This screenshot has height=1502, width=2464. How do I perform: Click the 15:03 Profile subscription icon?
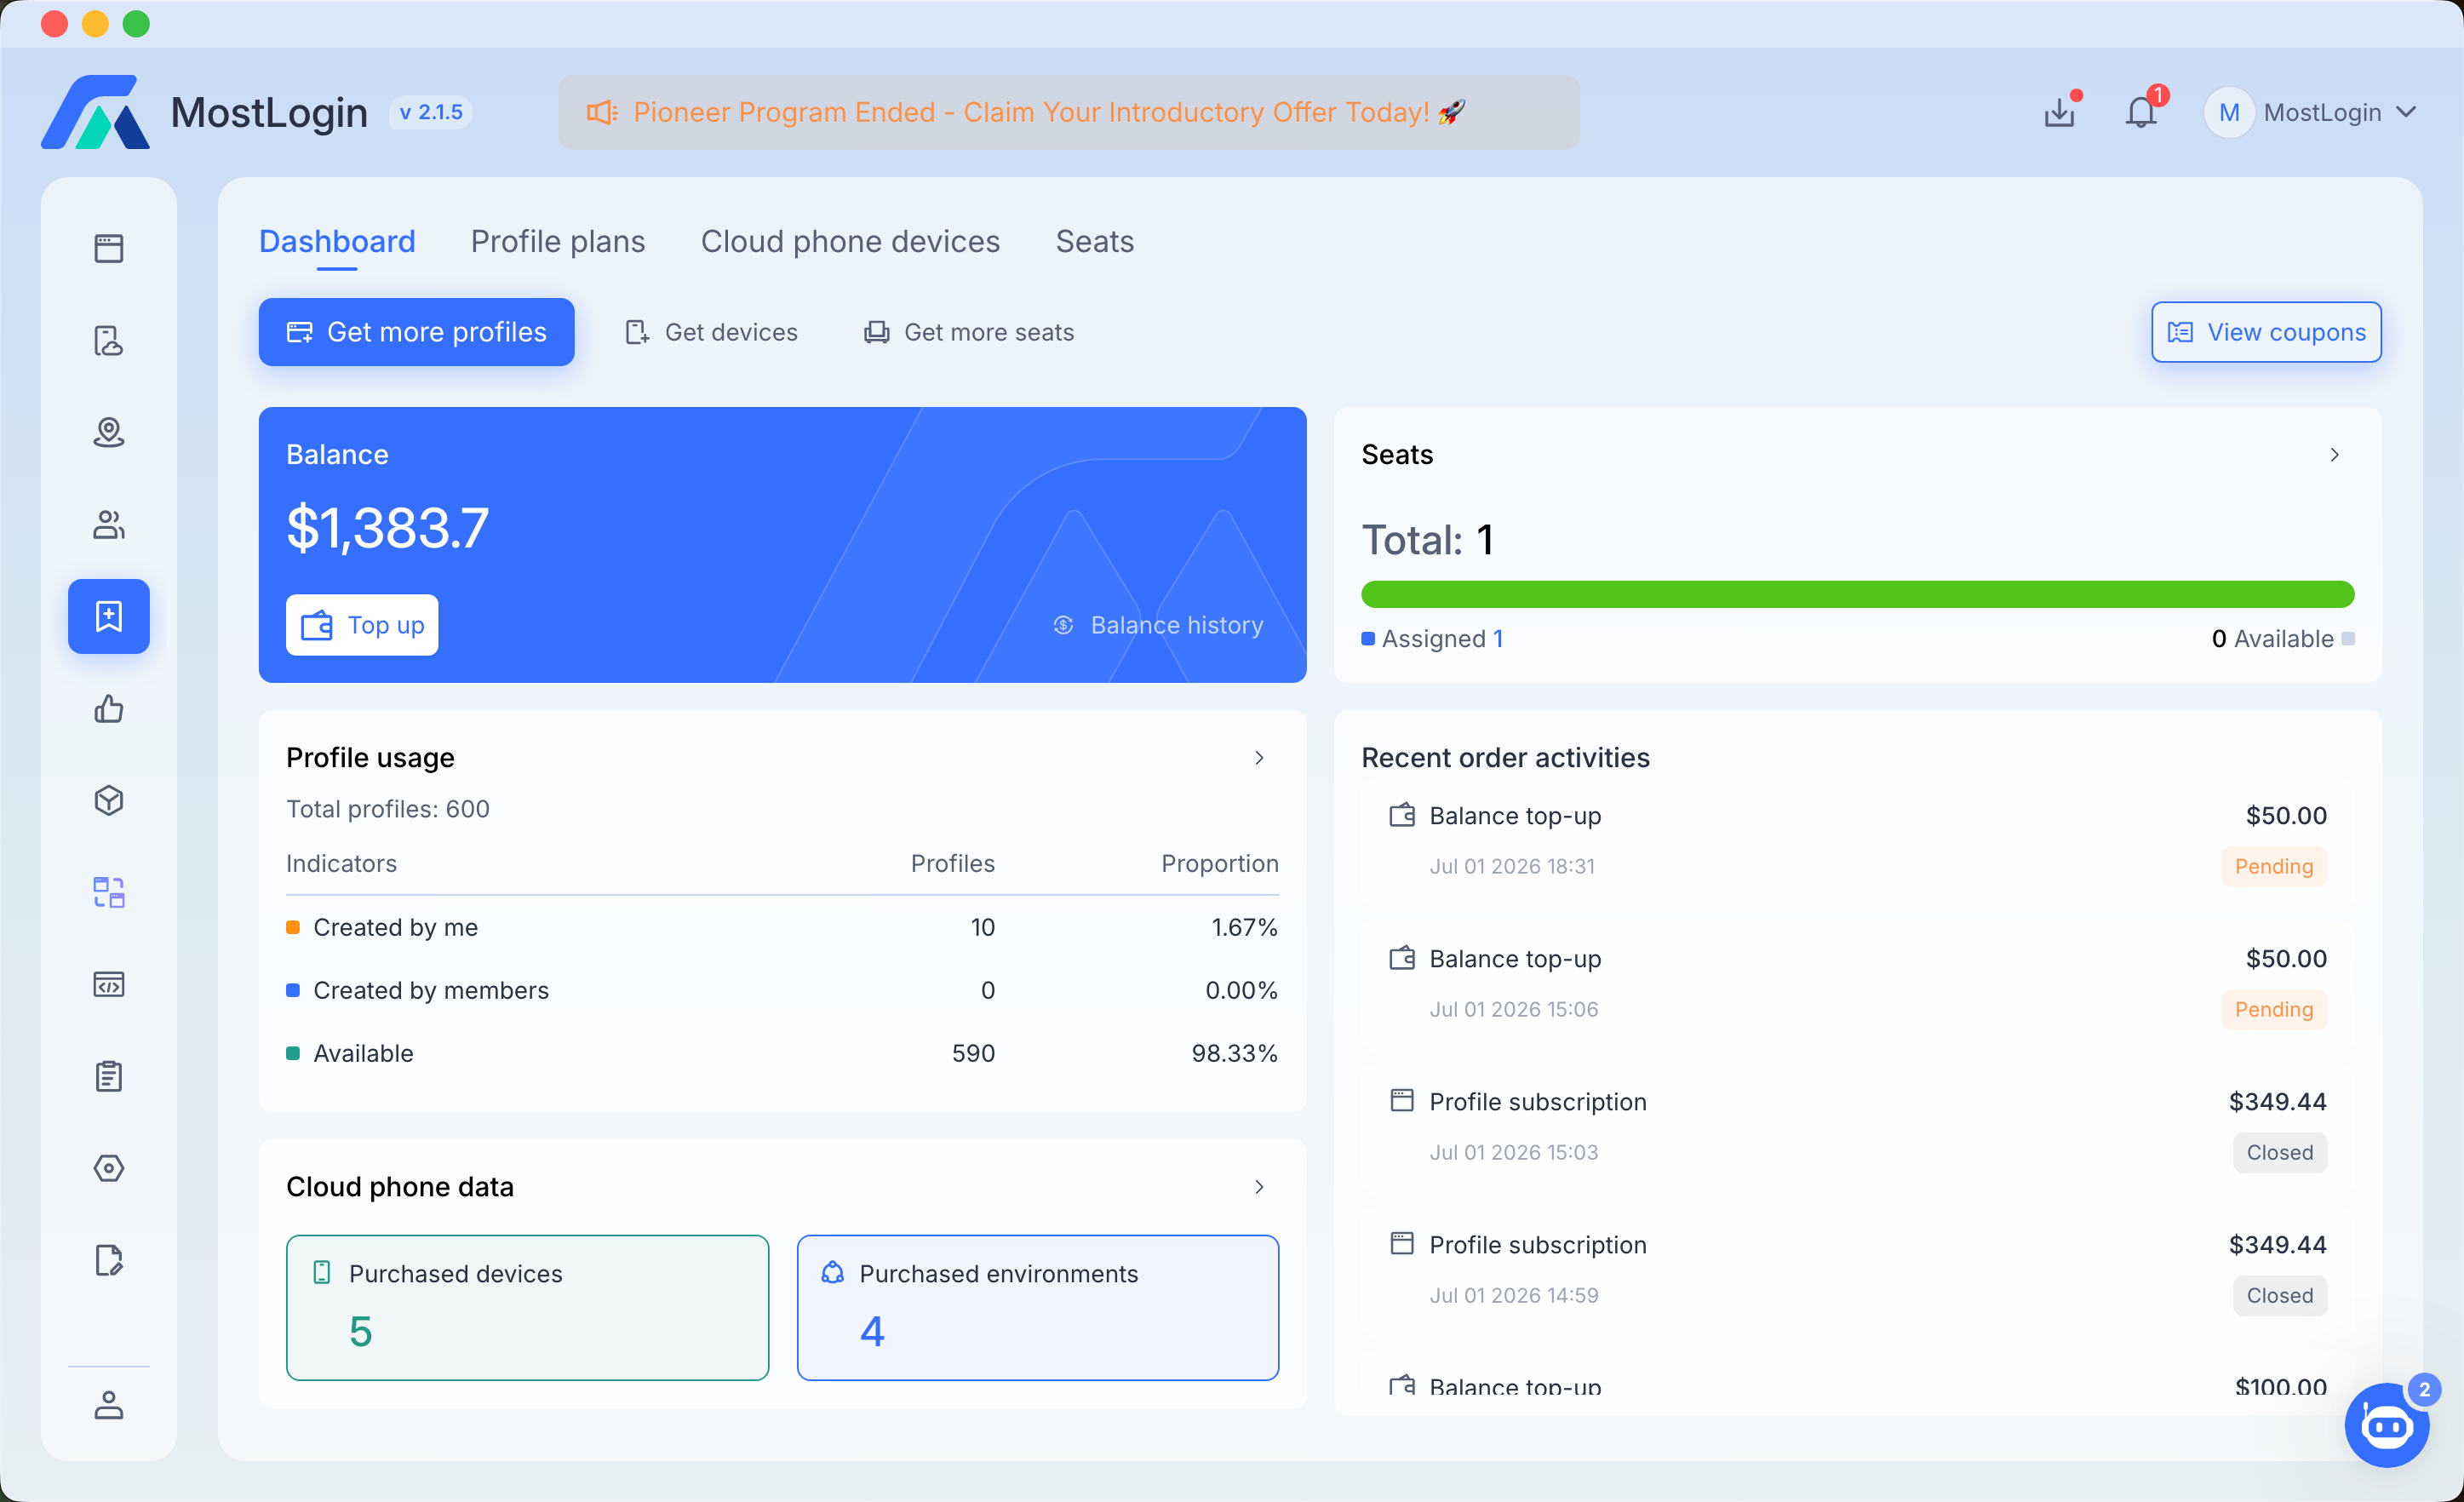[1402, 1101]
